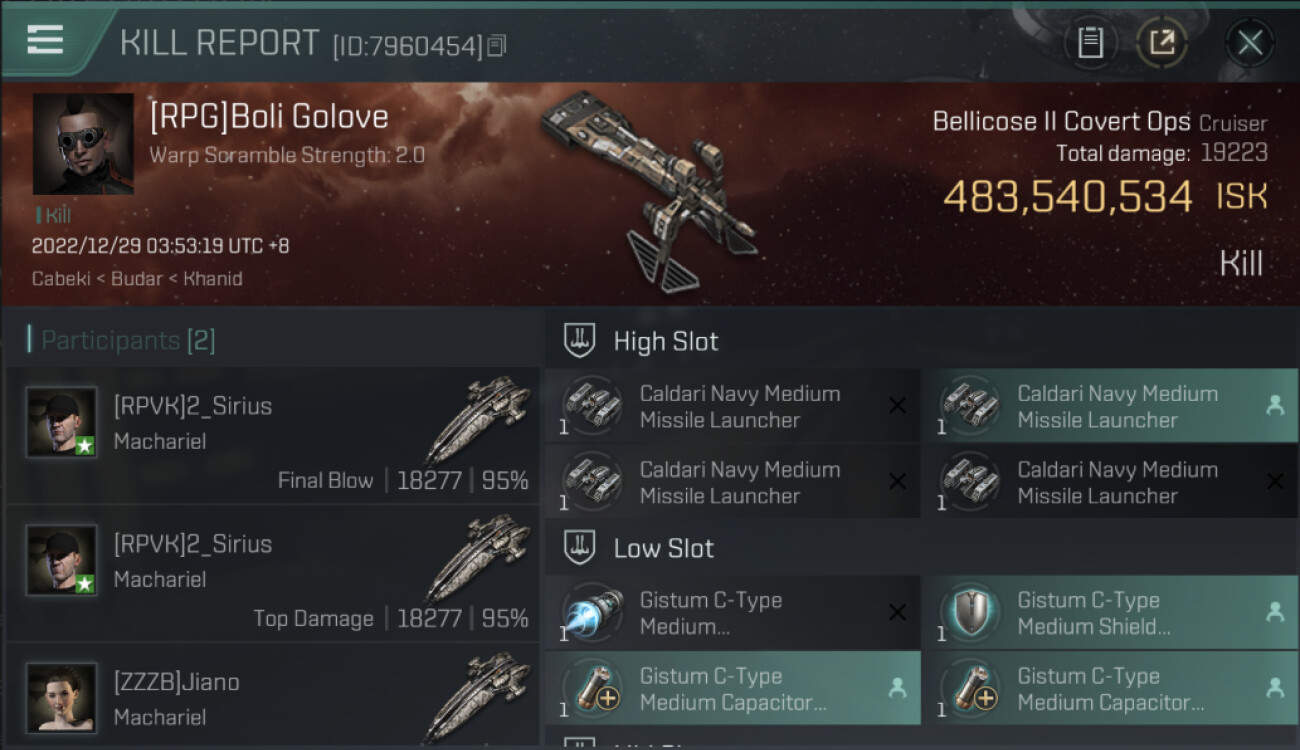This screenshot has height=750, width=1300.
Task: Close the Kill Report window
Action: pyautogui.click(x=1249, y=43)
